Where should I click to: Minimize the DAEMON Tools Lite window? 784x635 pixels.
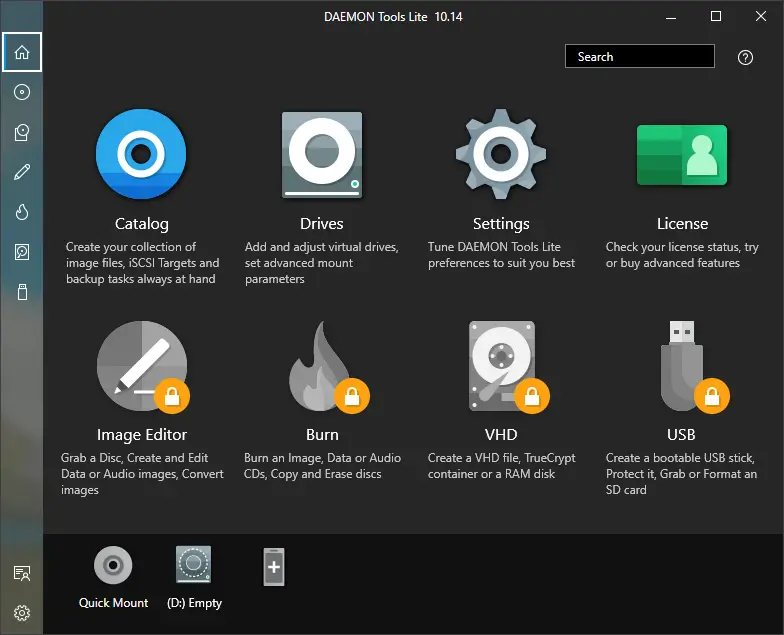[671, 17]
